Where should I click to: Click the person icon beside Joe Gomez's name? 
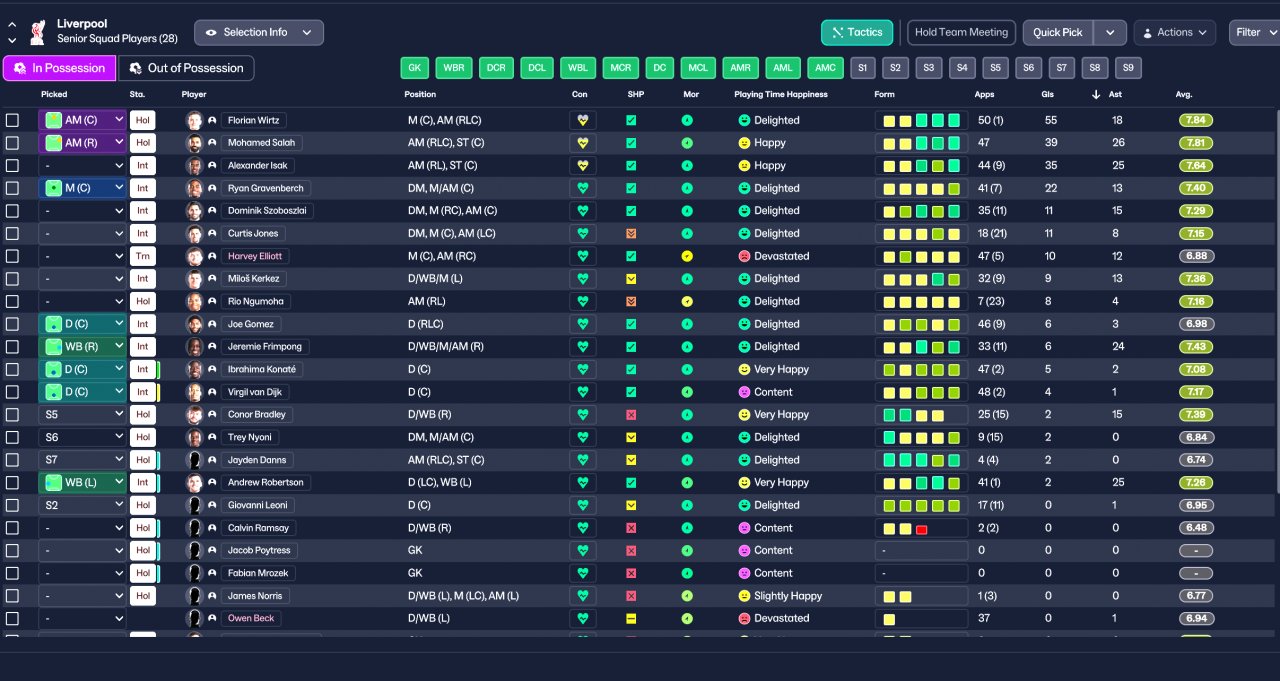[x=212, y=324]
